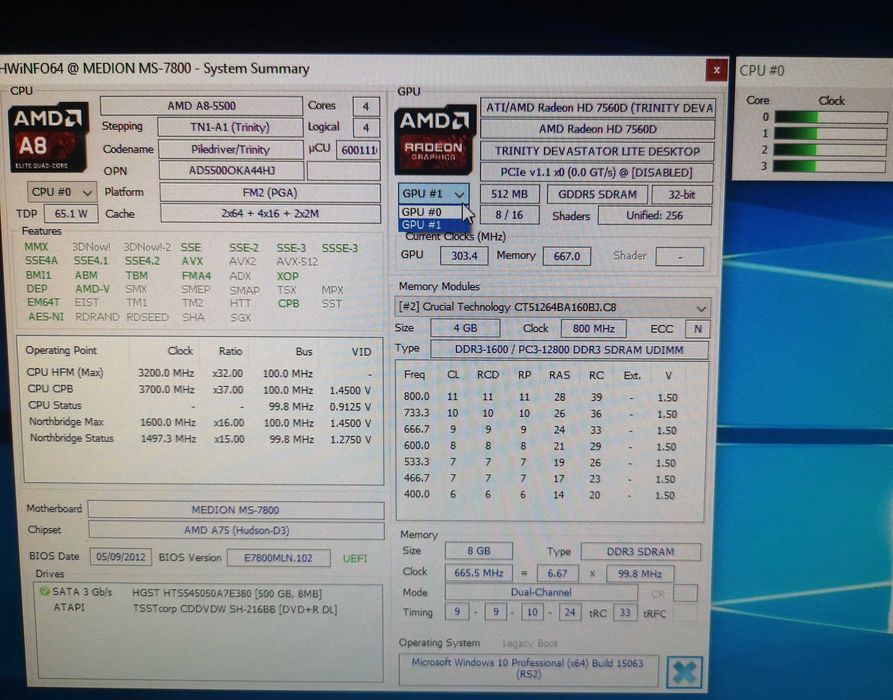The width and height of the screenshot is (893, 700).
Task: Click the green UEFI label
Action: click(x=355, y=558)
